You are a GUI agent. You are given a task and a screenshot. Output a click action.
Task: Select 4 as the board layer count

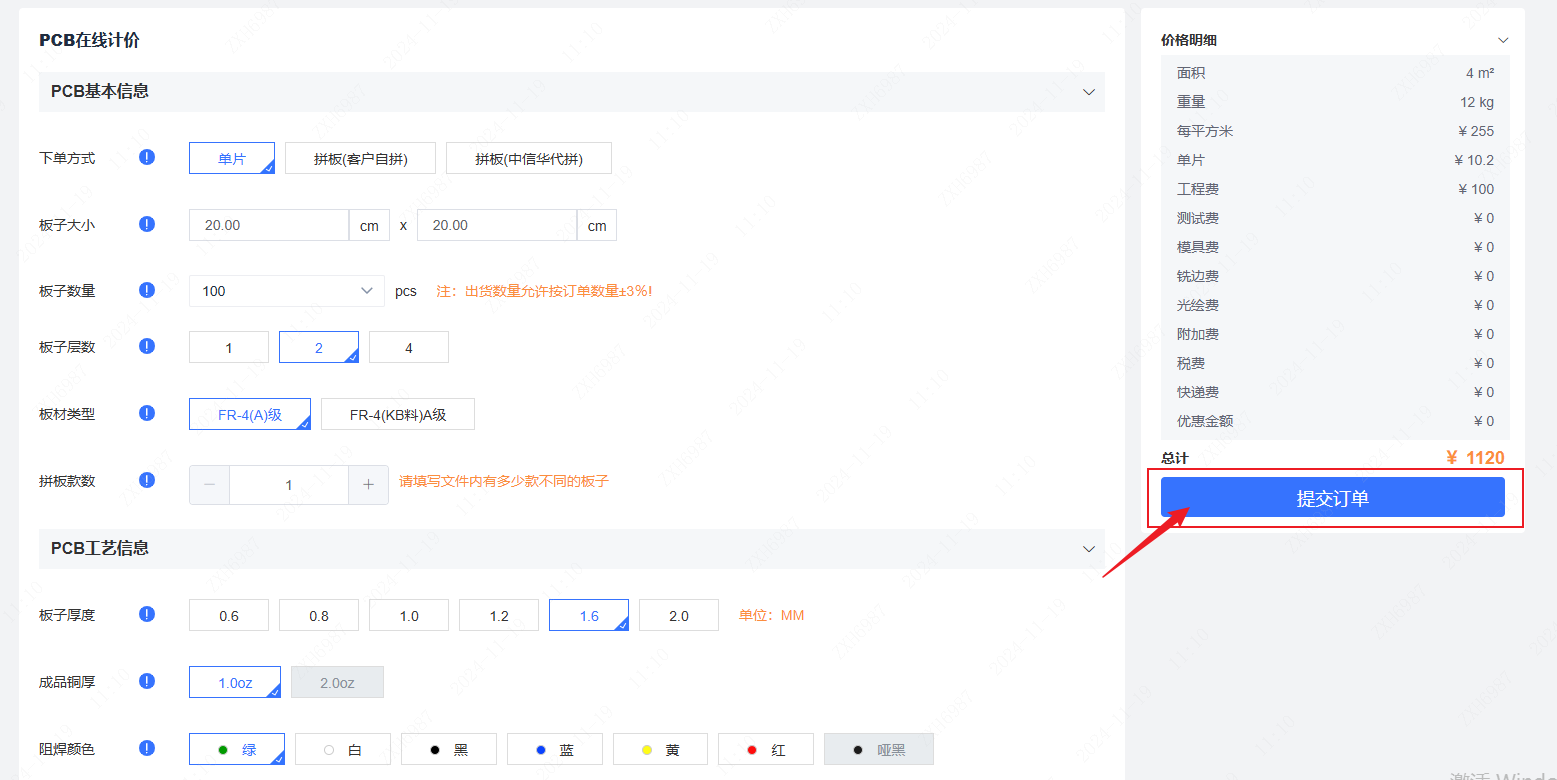[408, 346]
